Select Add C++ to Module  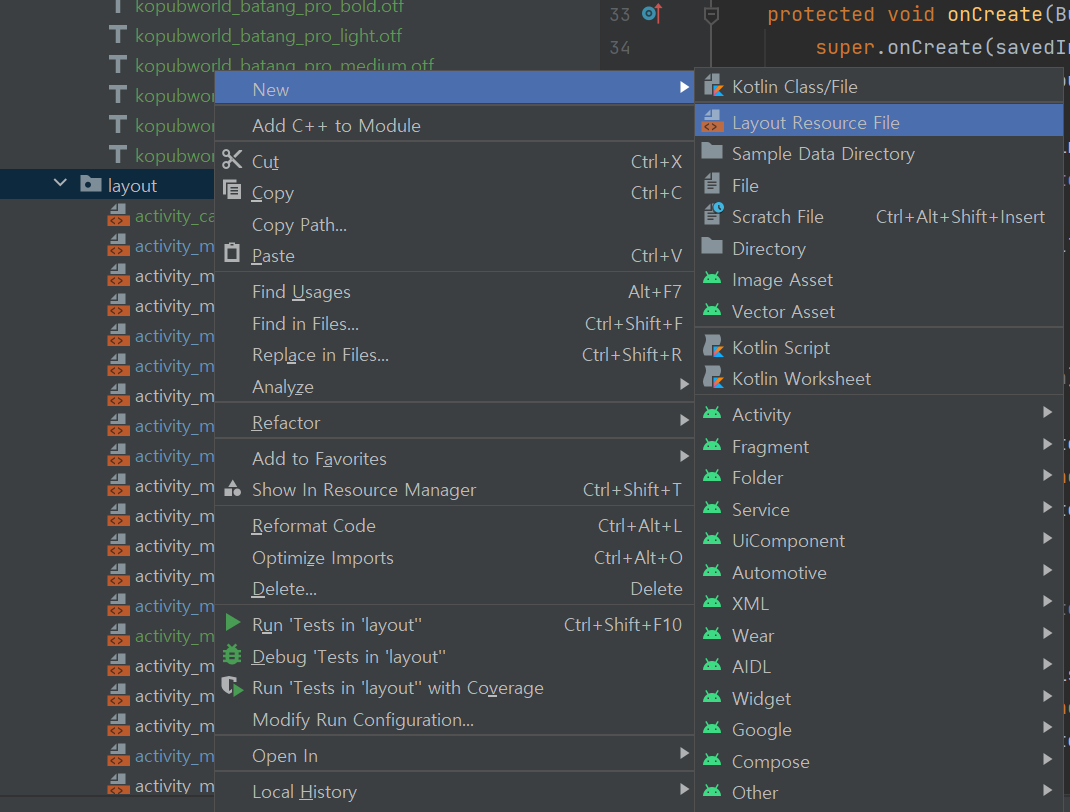454,126
